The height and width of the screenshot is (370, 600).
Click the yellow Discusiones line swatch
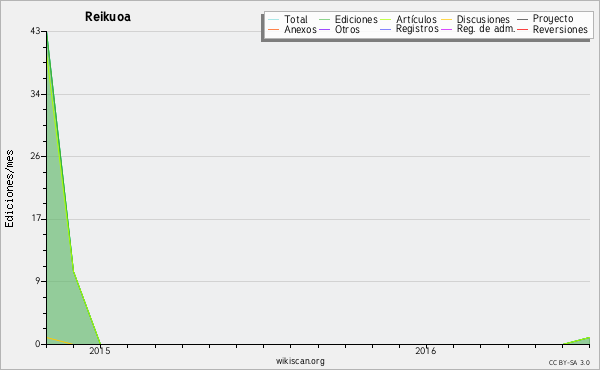pos(447,20)
